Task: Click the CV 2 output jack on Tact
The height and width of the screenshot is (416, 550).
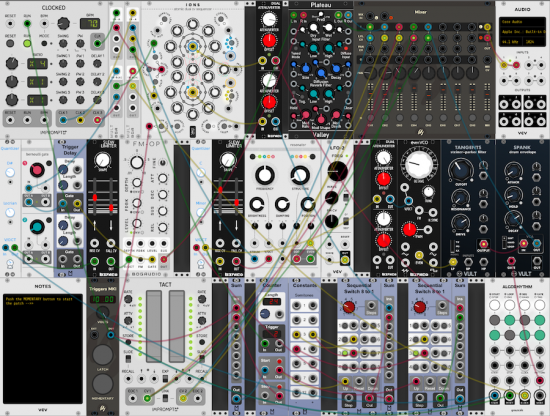Action: tap(183, 398)
